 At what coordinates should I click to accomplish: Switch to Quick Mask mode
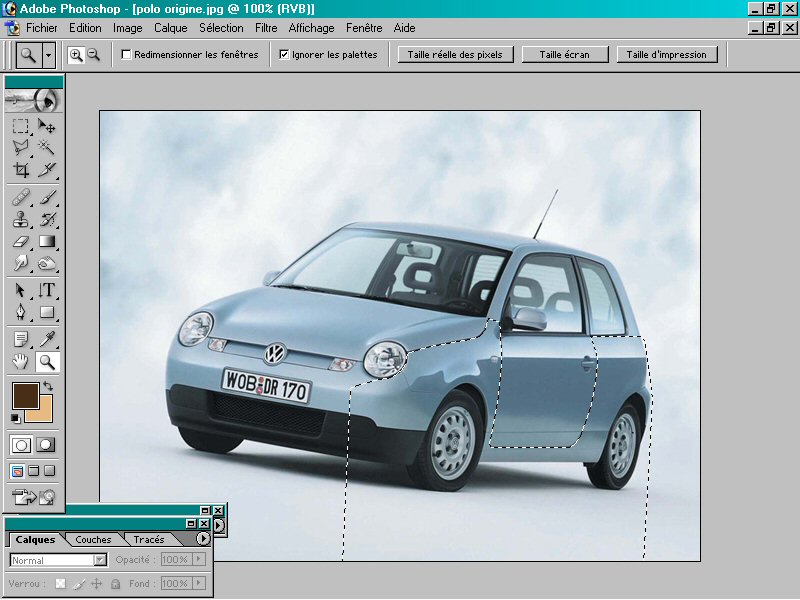tap(46, 444)
